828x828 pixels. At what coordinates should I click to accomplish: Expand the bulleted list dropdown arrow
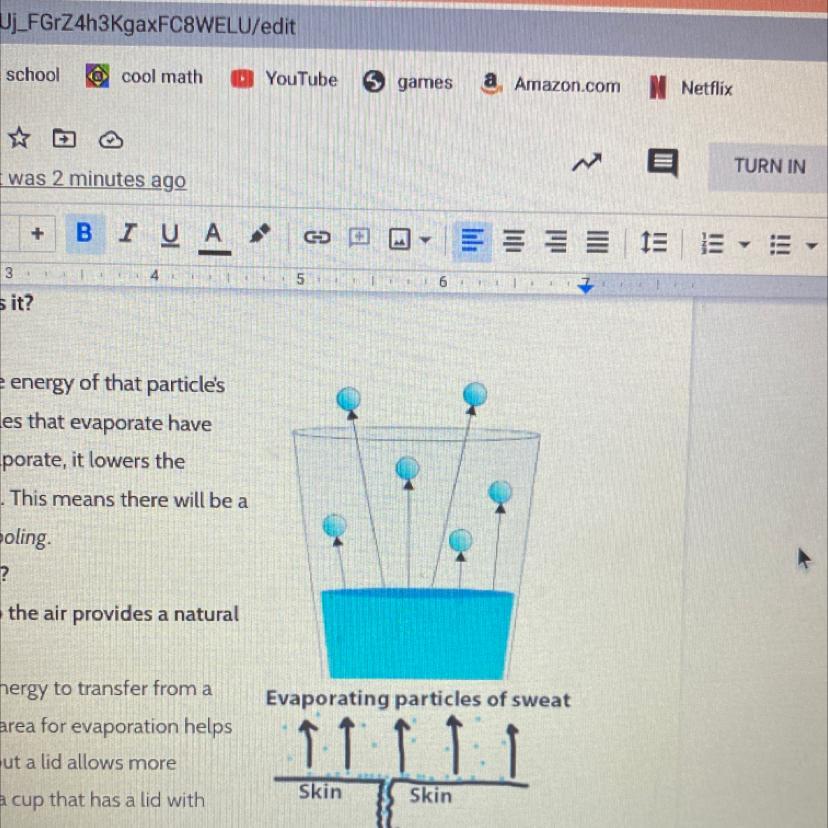(811, 245)
